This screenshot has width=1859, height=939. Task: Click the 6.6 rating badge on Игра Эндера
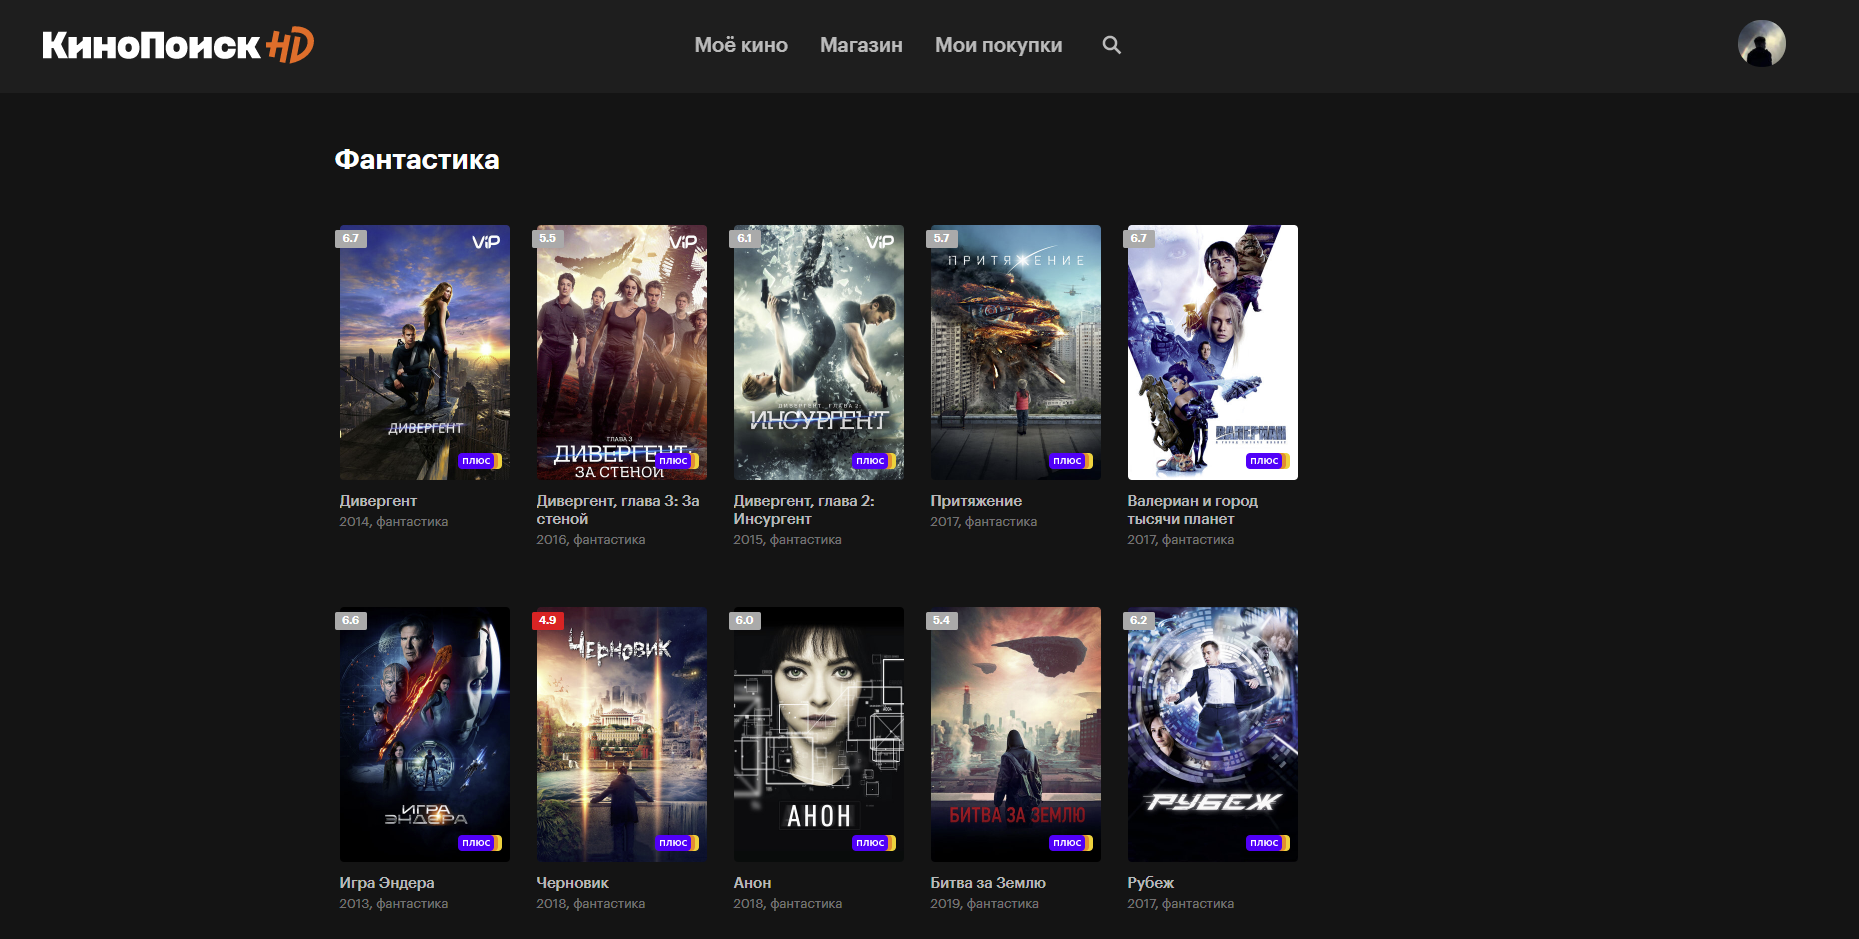(x=351, y=620)
